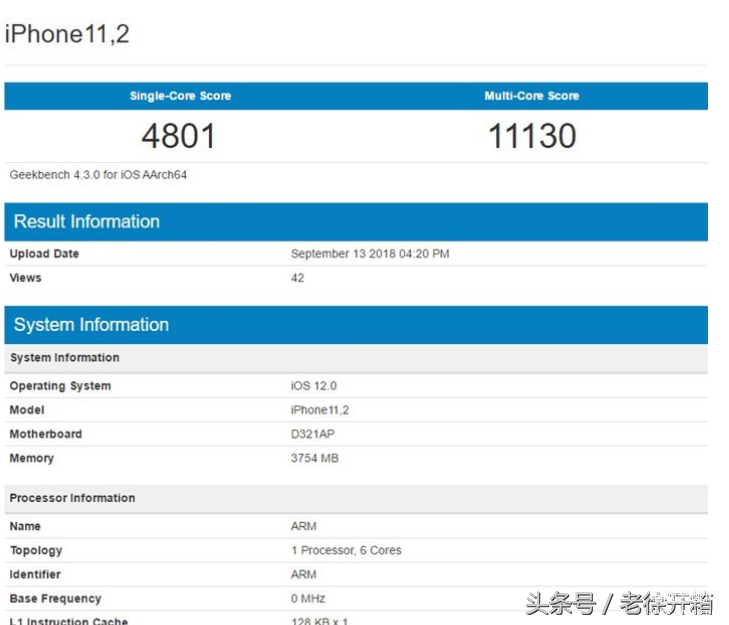729x625 pixels.
Task: Click the ARM value in the Identifier row
Action: [x=304, y=574]
